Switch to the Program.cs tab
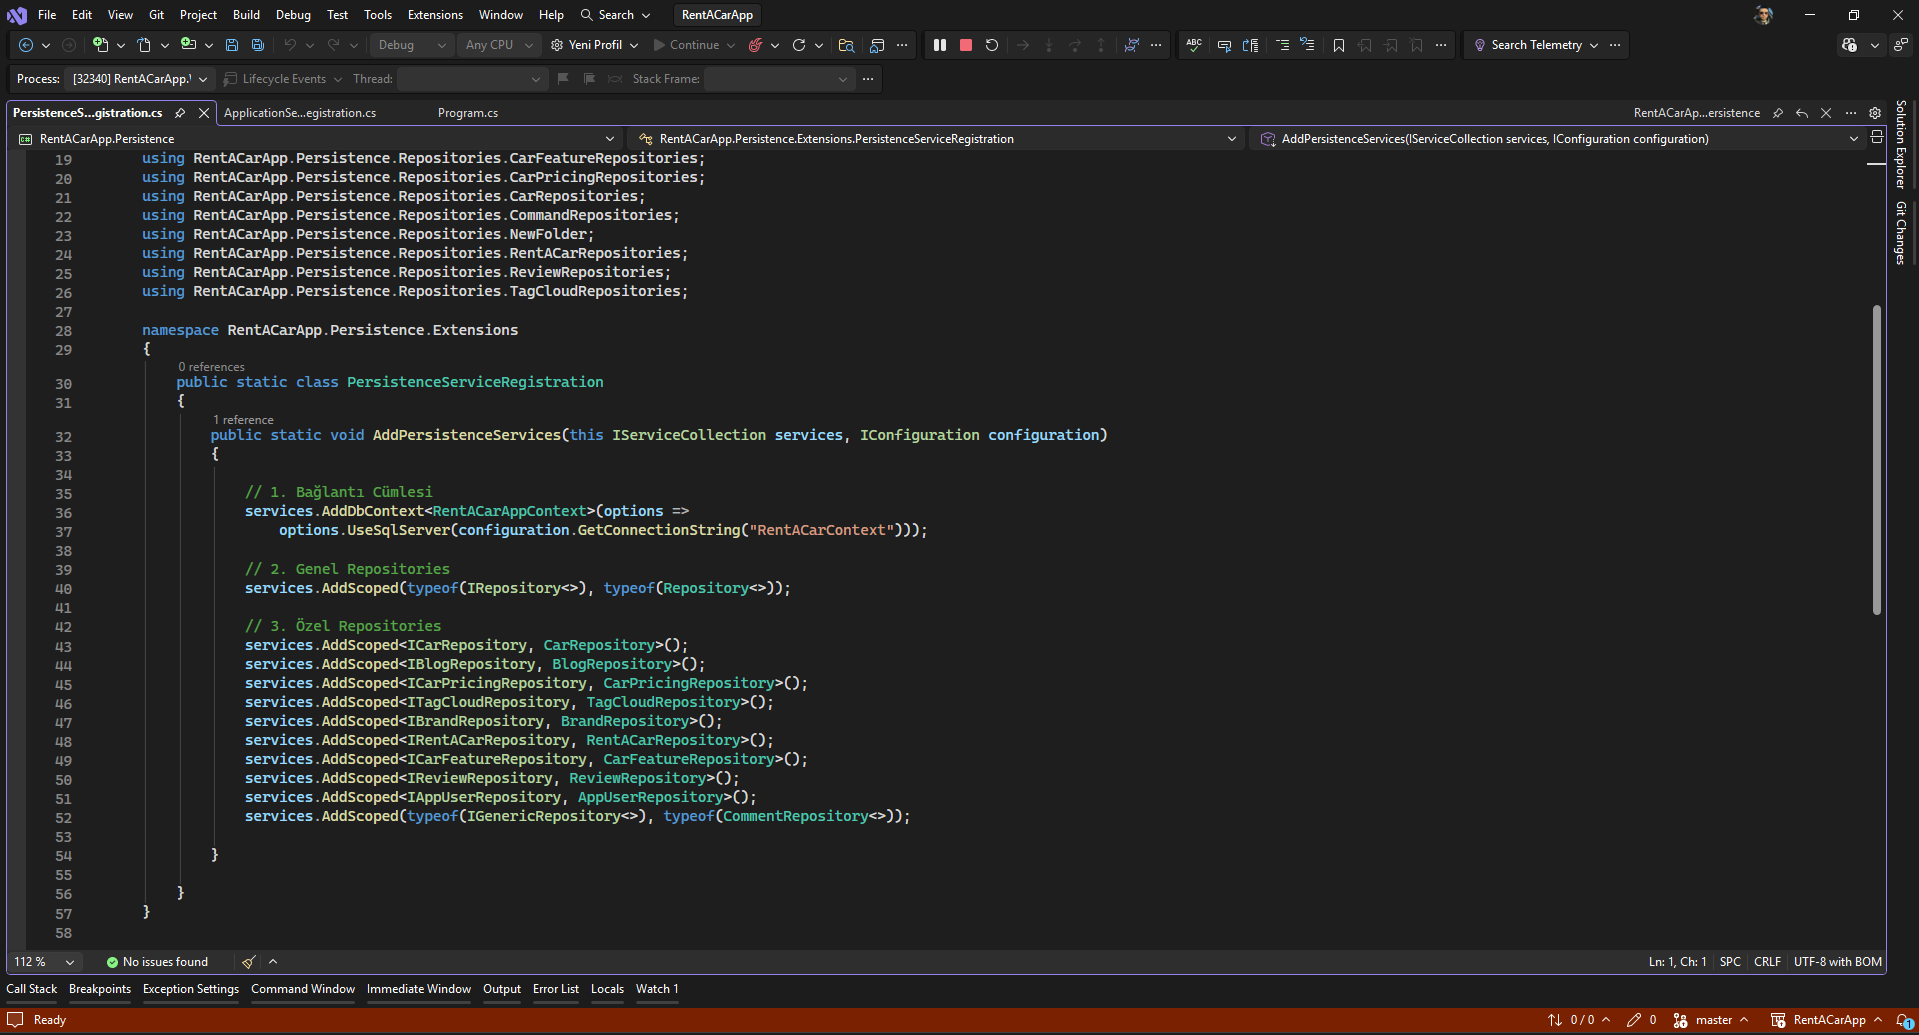This screenshot has height=1035, width=1919. pos(468,113)
